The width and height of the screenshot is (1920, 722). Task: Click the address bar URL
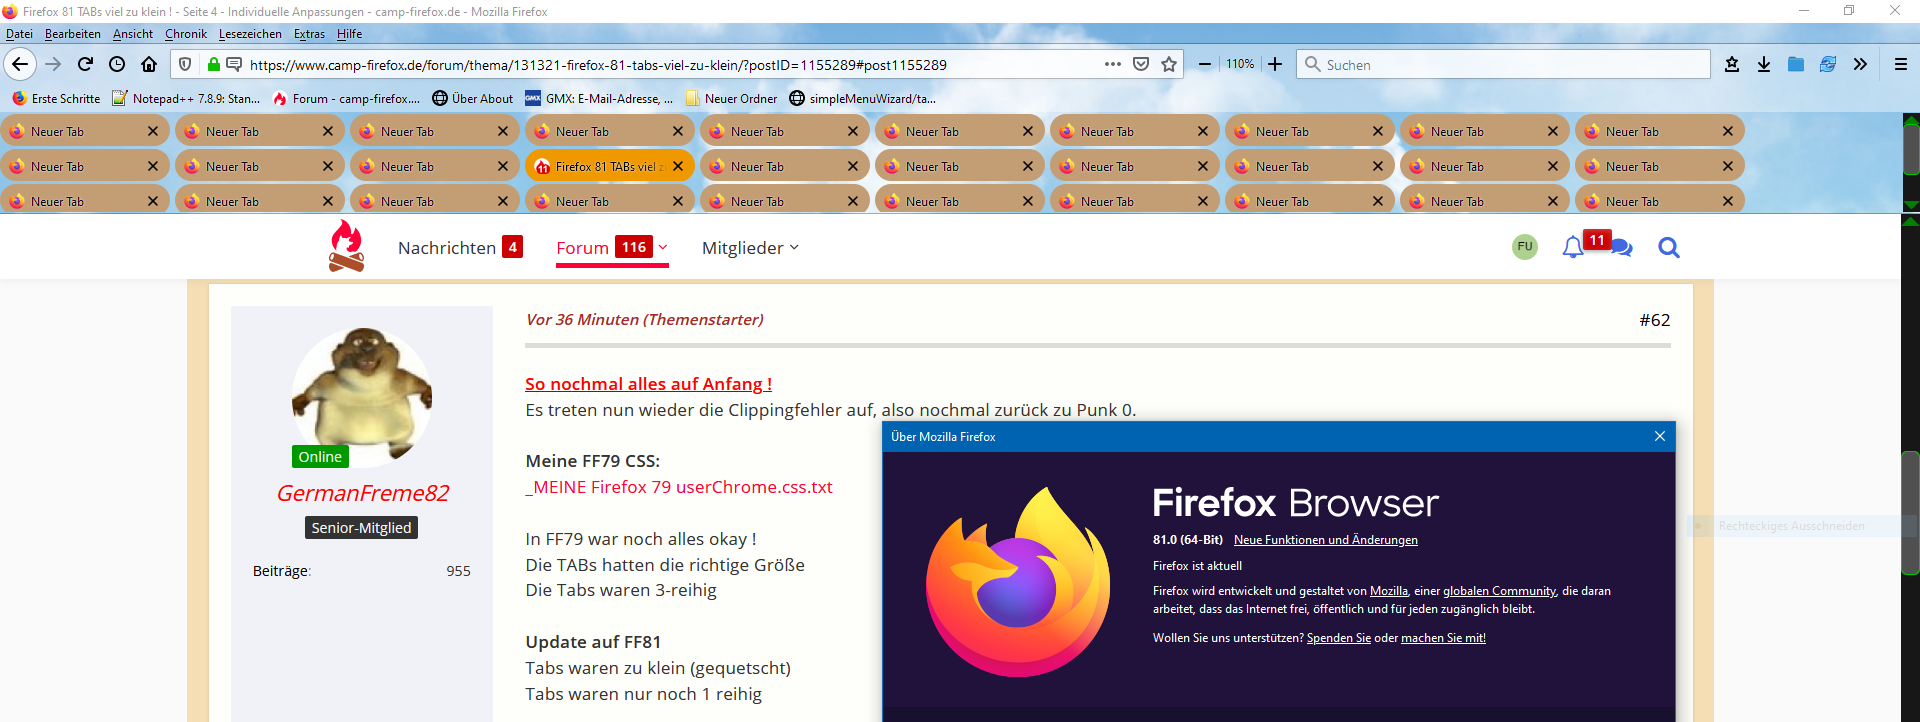tap(598, 65)
